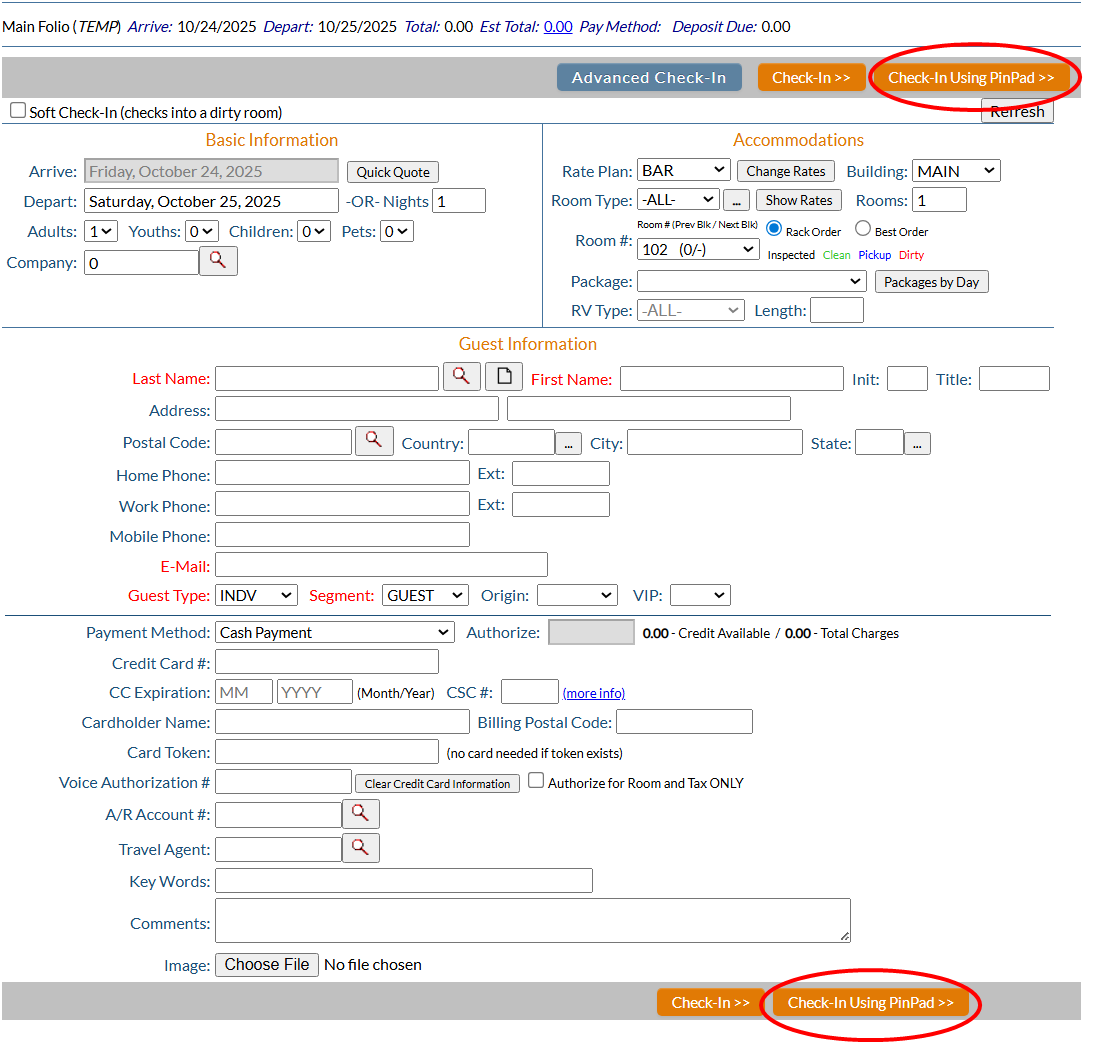Enable the Soft Check-In checkbox
1094x1054 pixels.
click(18, 111)
